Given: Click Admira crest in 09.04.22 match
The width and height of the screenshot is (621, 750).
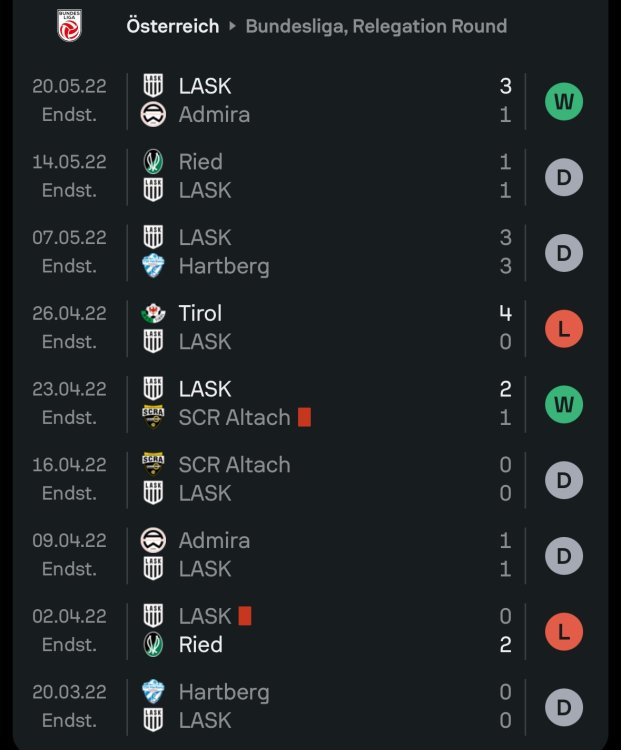Looking at the screenshot, I should [153, 541].
